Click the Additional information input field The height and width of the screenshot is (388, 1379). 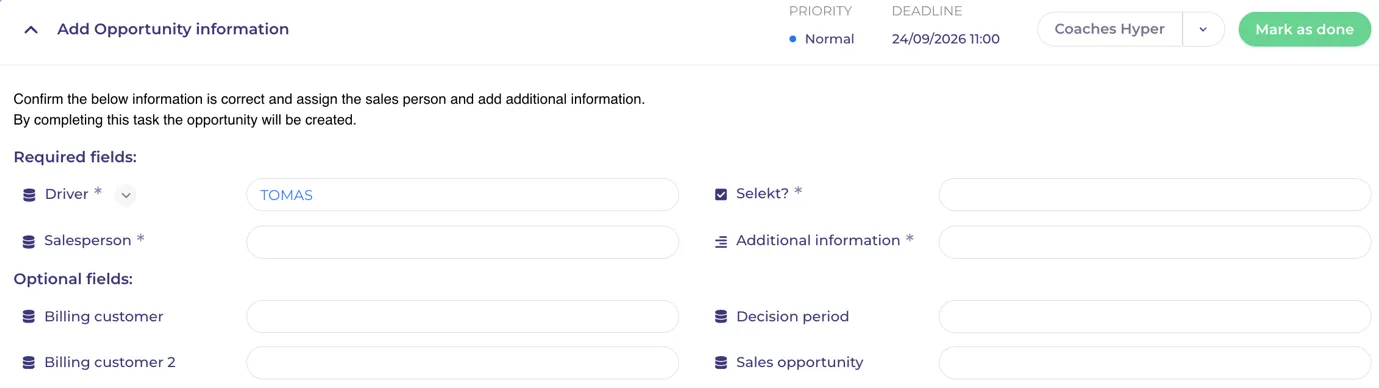click(x=1154, y=242)
